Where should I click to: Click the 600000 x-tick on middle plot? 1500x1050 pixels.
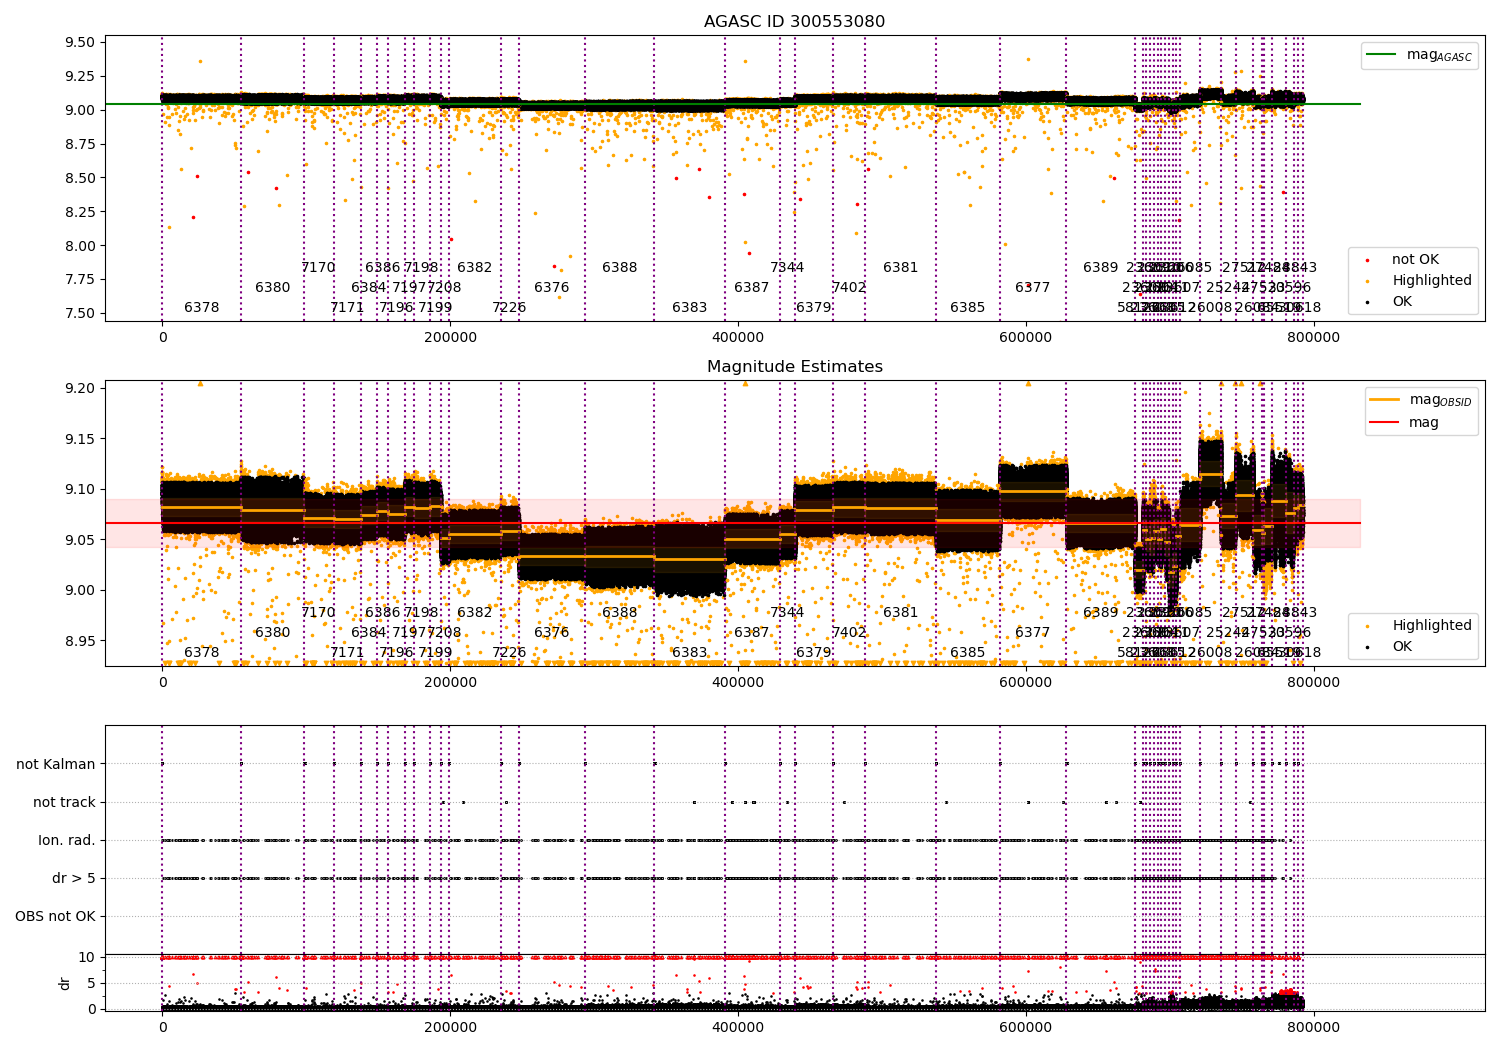tap(1026, 682)
